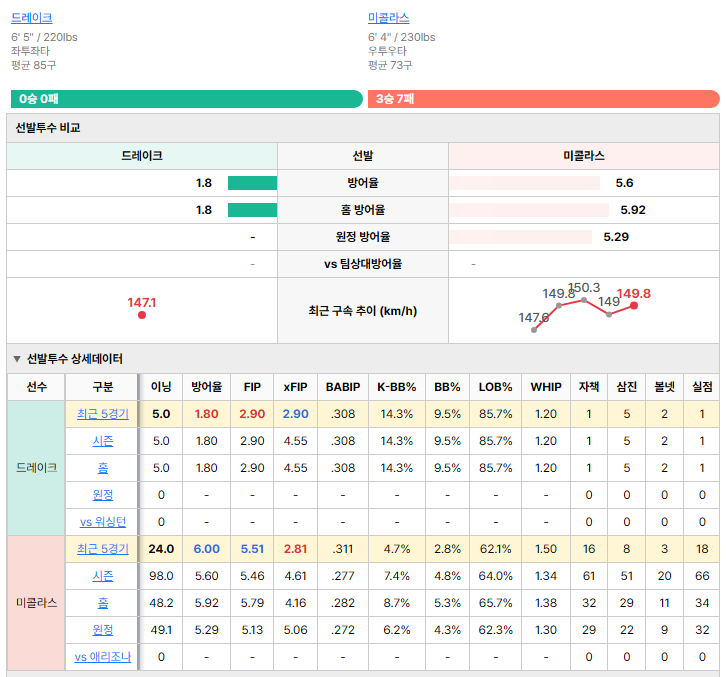Click the 선수 column header

click(x=37, y=387)
